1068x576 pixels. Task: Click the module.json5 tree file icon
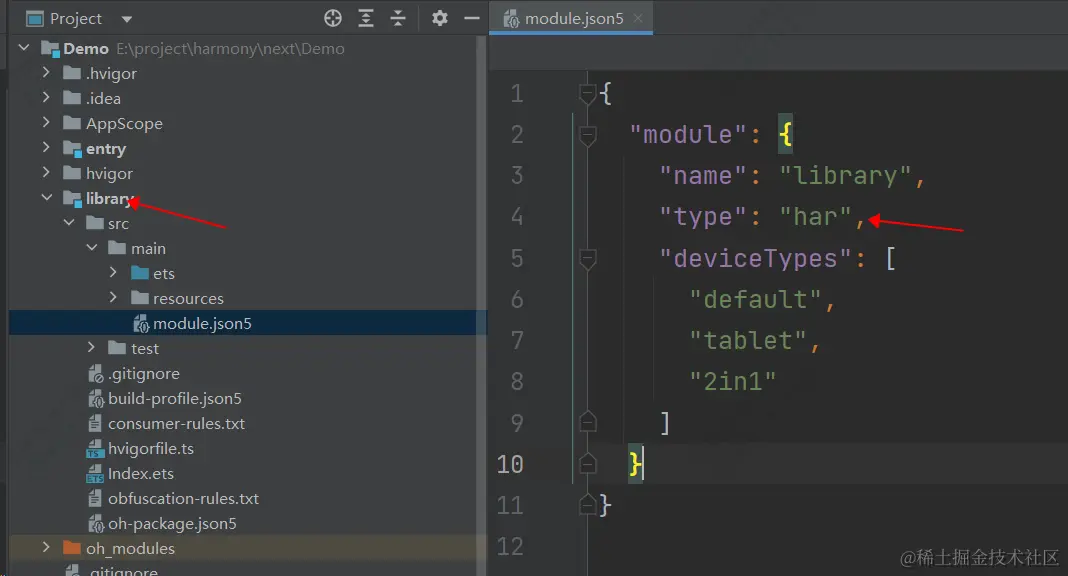[141, 323]
